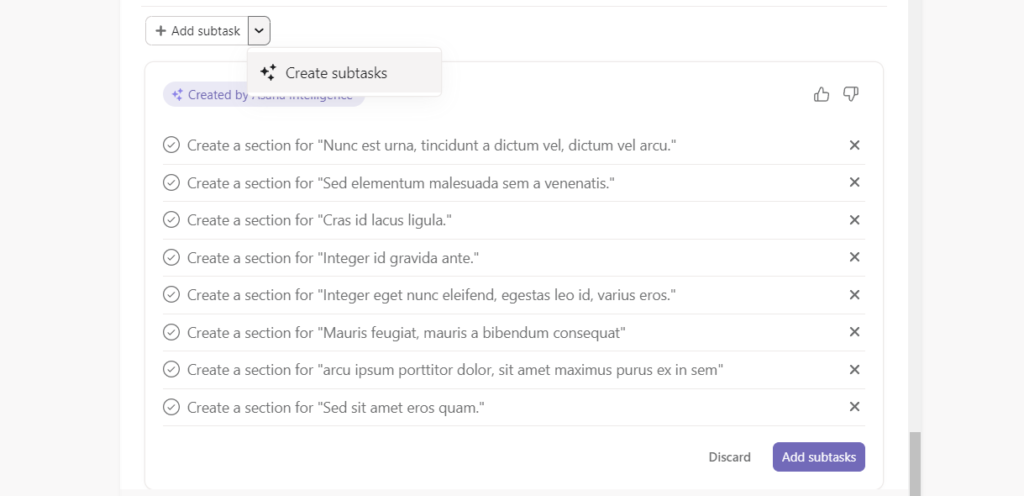This screenshot has height=496, width=1024.
Task: Dismiss the "Sed sit amet eros quam" suggestion
Action: pos(855,407)
